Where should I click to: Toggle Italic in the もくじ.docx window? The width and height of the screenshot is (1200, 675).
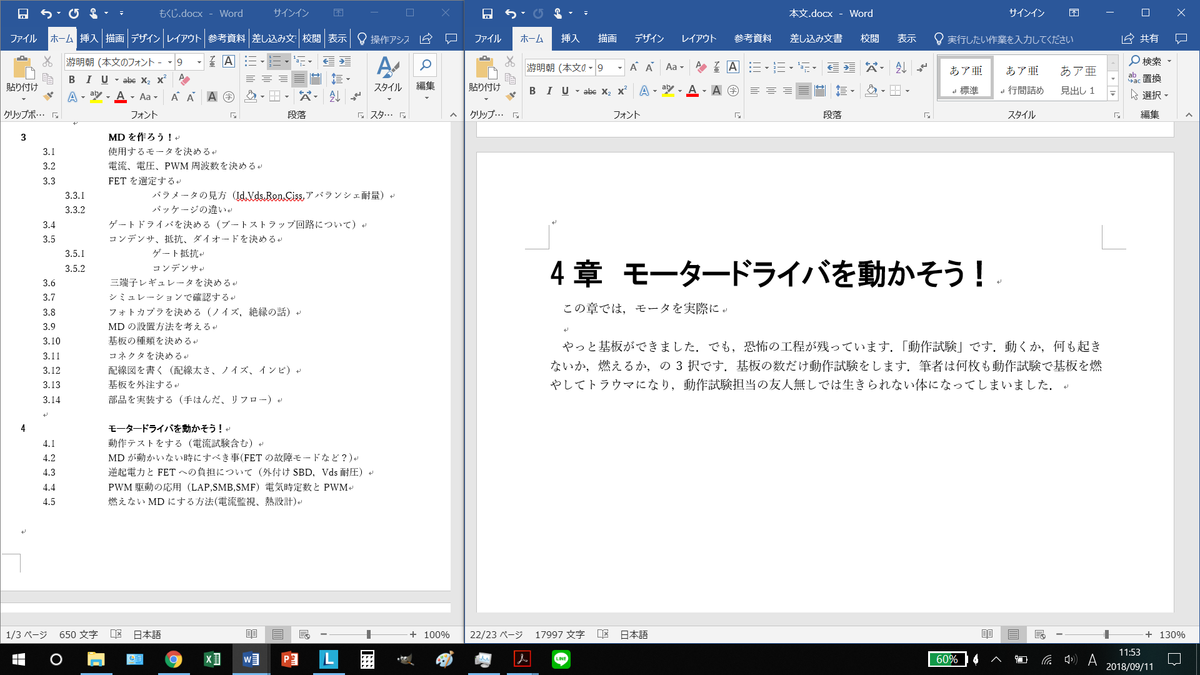coord(89,79)
